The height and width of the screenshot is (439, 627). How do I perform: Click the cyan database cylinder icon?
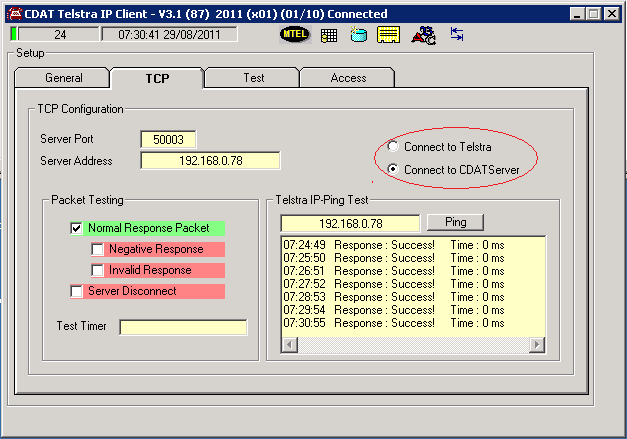[x=359, y=34]
